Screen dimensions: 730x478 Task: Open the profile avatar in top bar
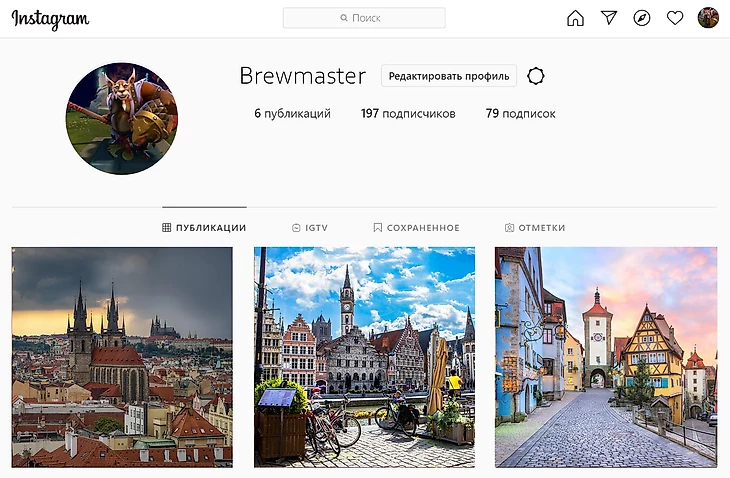(x=708, y=18)
